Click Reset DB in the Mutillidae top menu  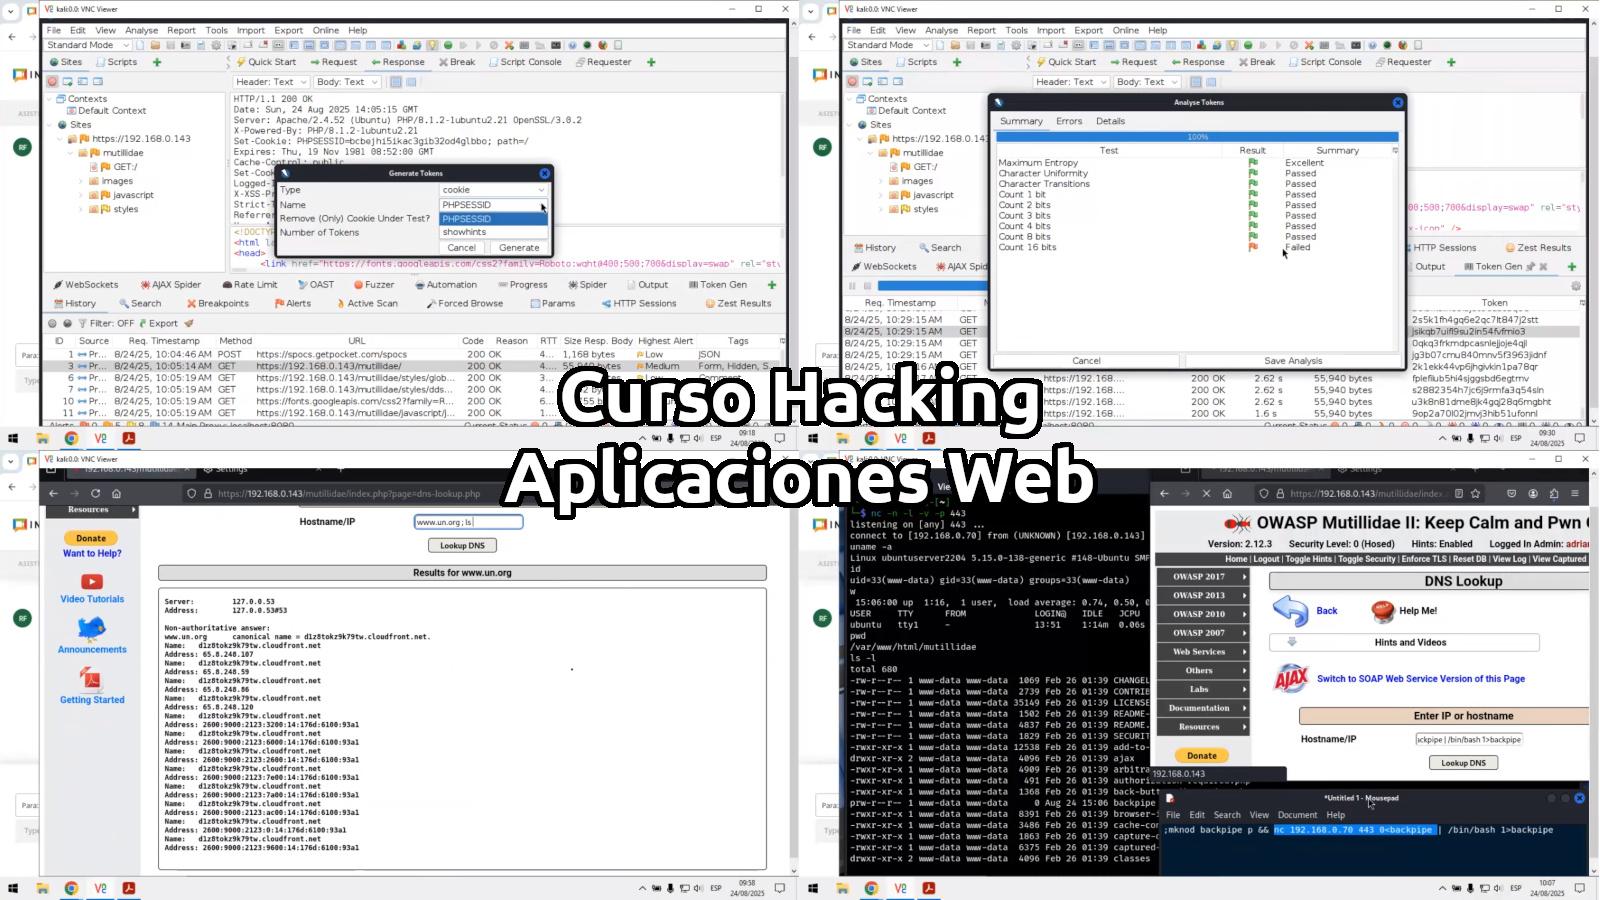[x=1469, y=559]
